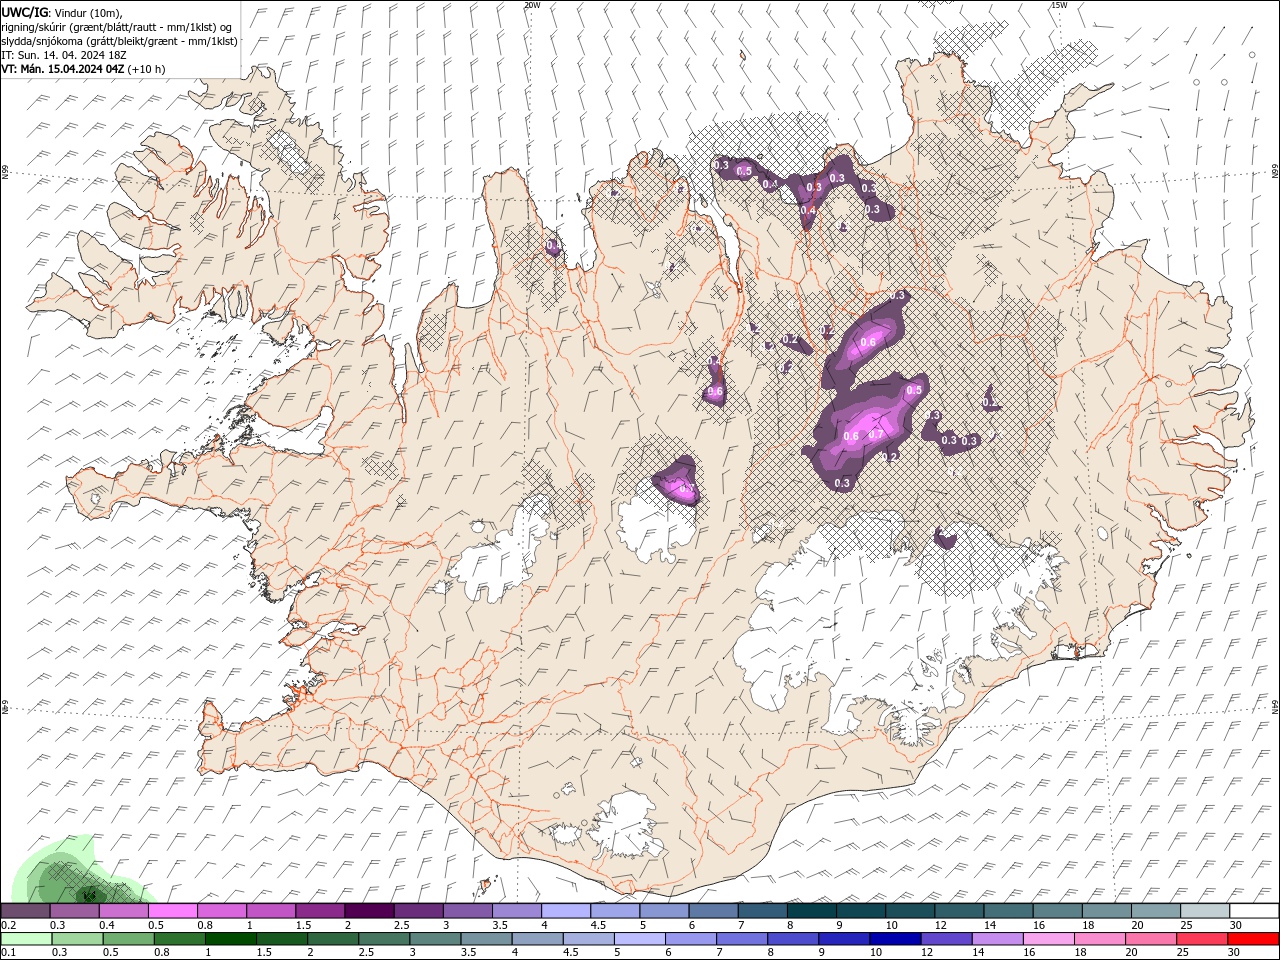Click the deep blue 10 swatch, lower row
The height and width of the screenshot is (960, 1280).
coord(894,939)
